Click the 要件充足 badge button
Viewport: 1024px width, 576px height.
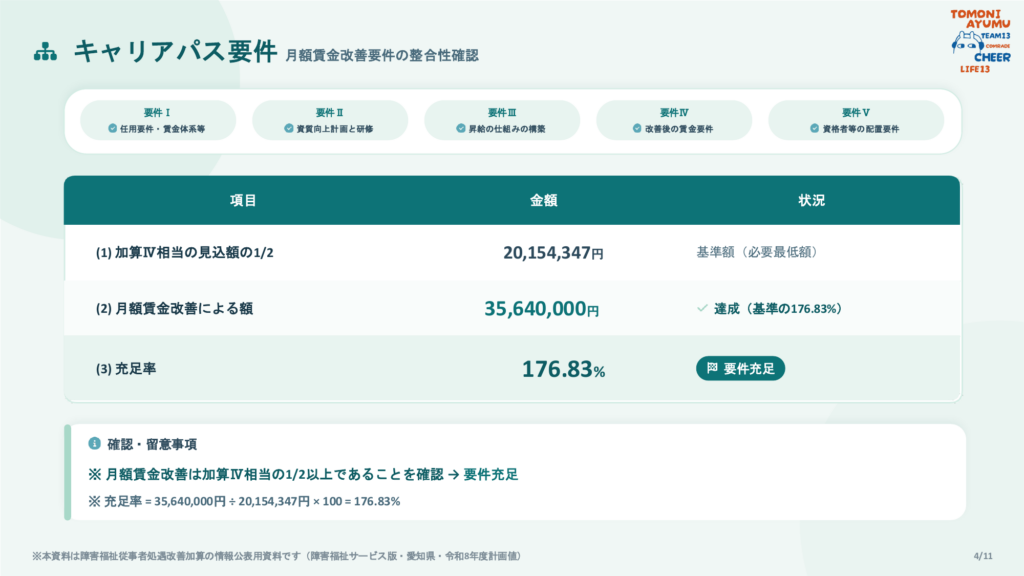pos(740,368)
